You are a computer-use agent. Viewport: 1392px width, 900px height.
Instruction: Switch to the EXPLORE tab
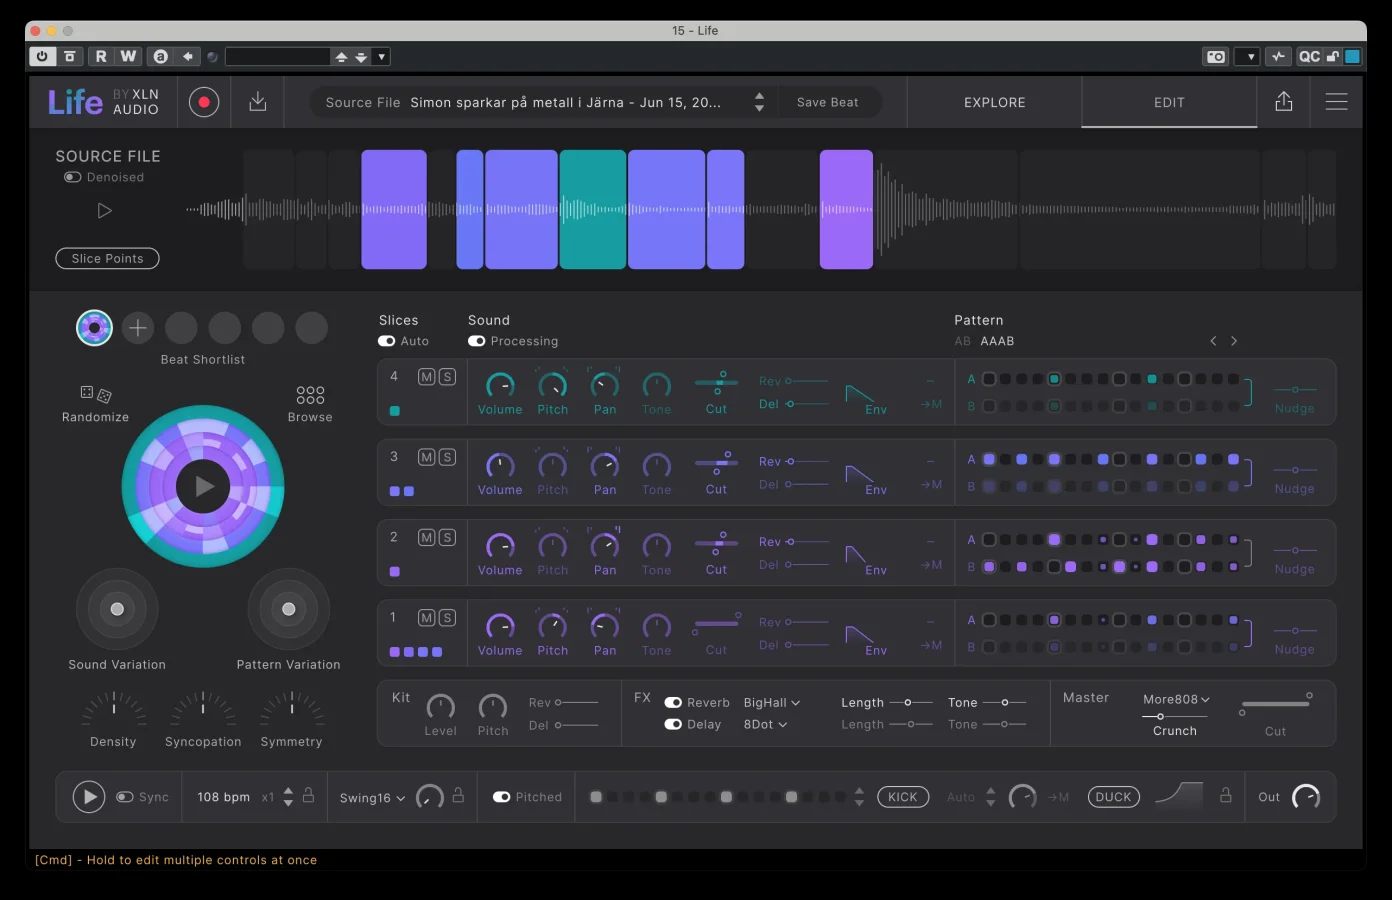click(993, 102)
